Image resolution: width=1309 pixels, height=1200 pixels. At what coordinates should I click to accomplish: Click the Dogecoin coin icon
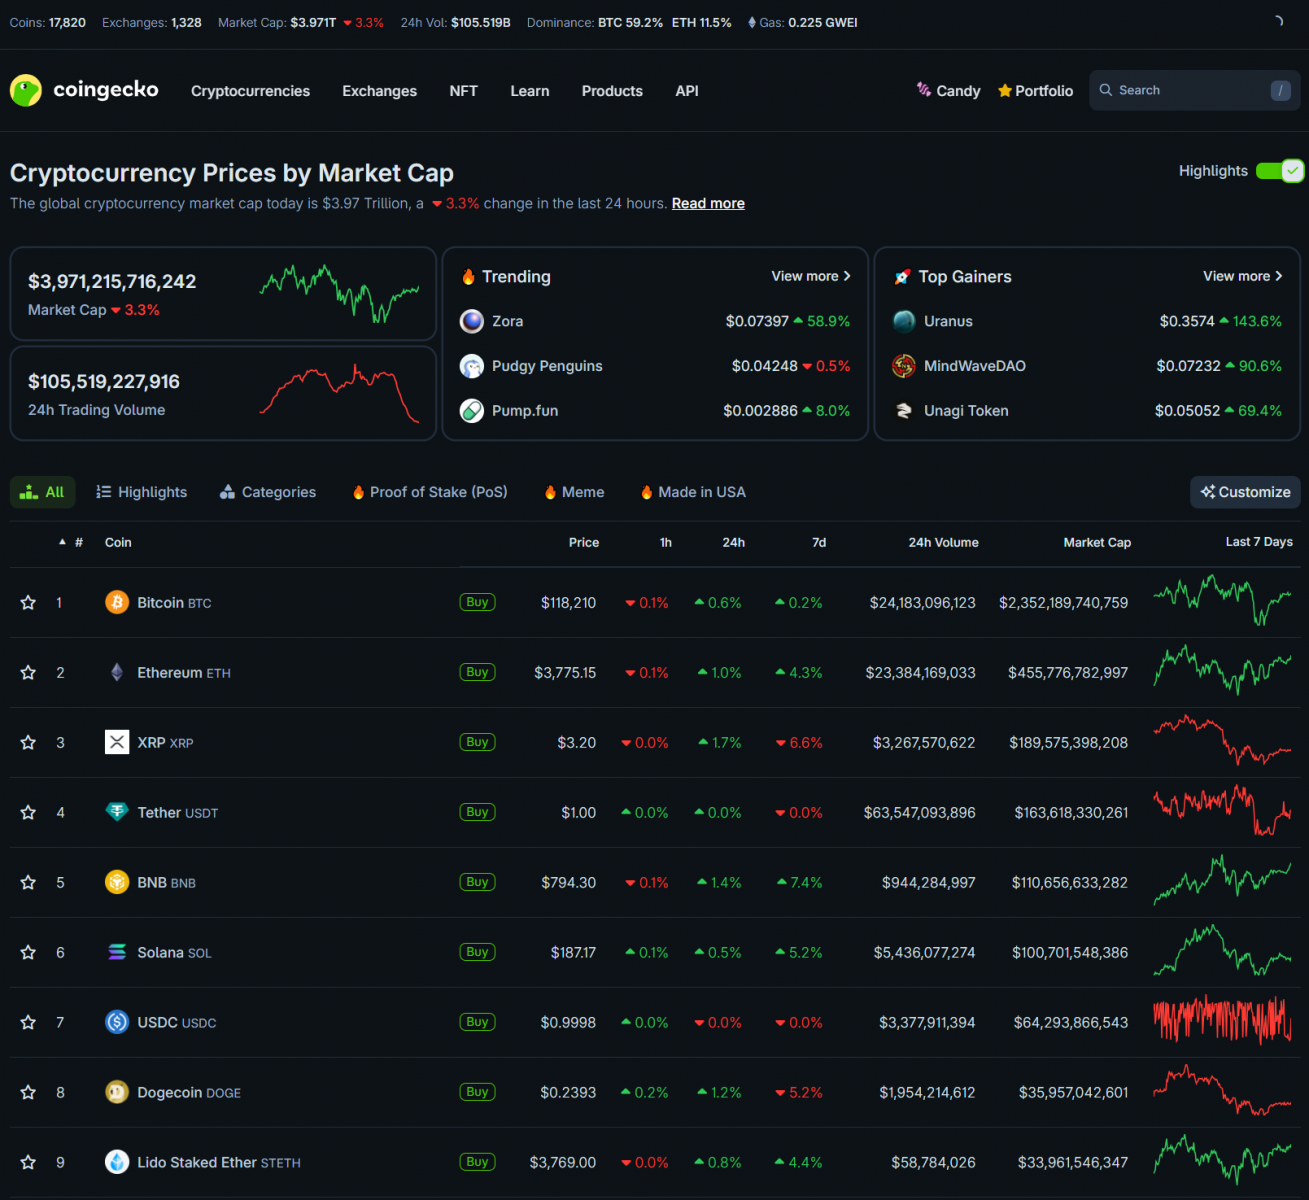point(117,1092)
